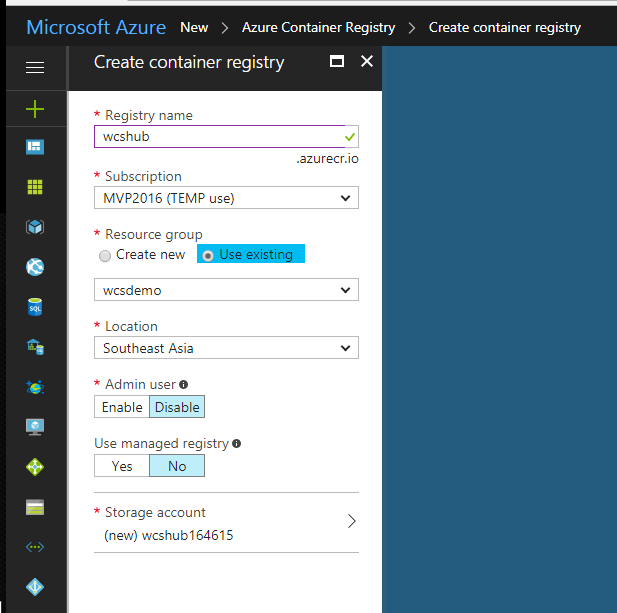Open All resources grid icon
The width and height of the screenshot is (617, 613).
35,187
